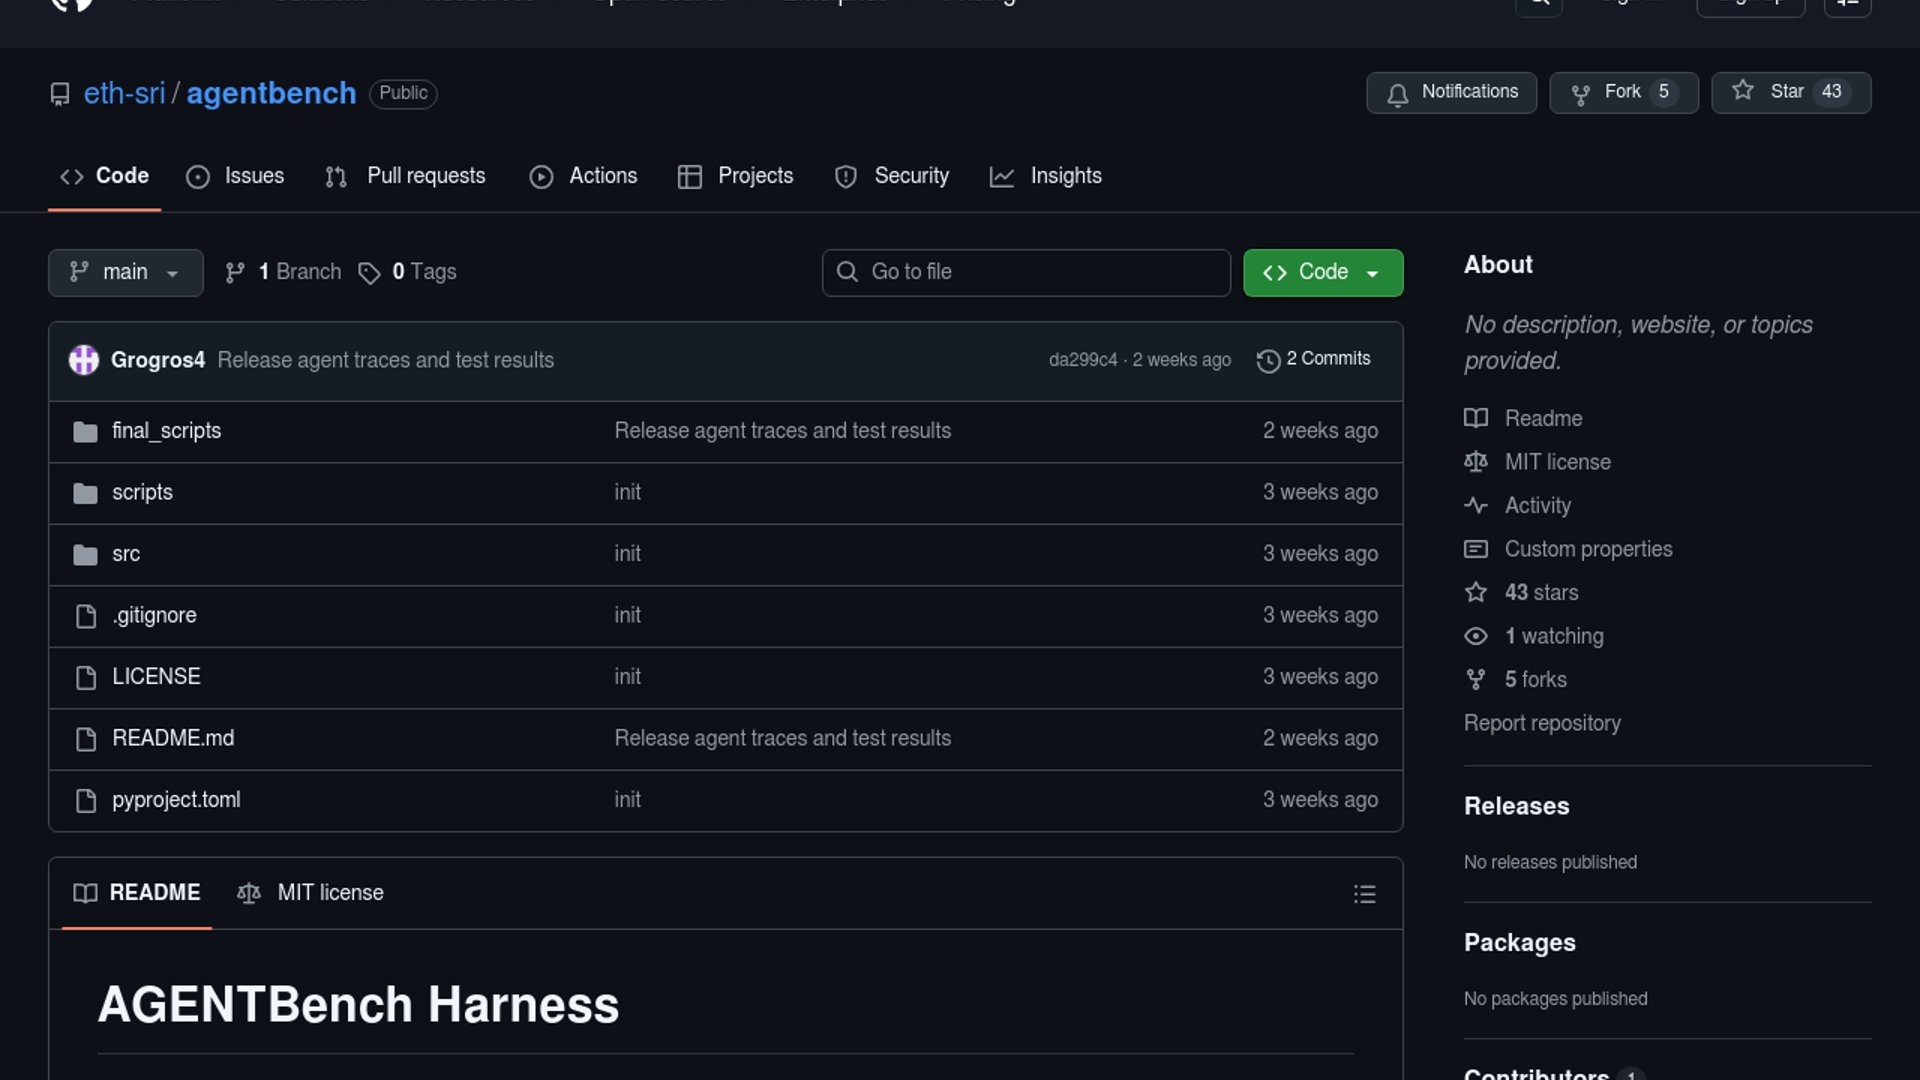
Task: Open the Pull requests tab
Action: (x=406, y=176)
